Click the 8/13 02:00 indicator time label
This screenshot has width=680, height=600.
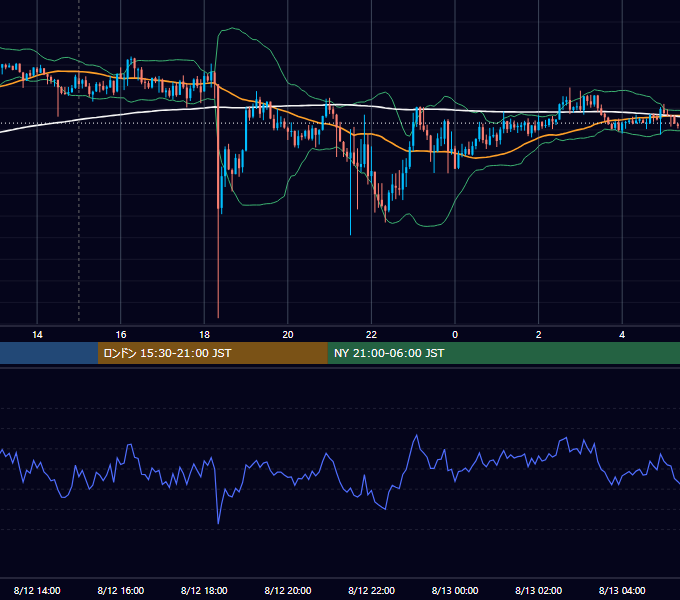[x=539, y=590]
